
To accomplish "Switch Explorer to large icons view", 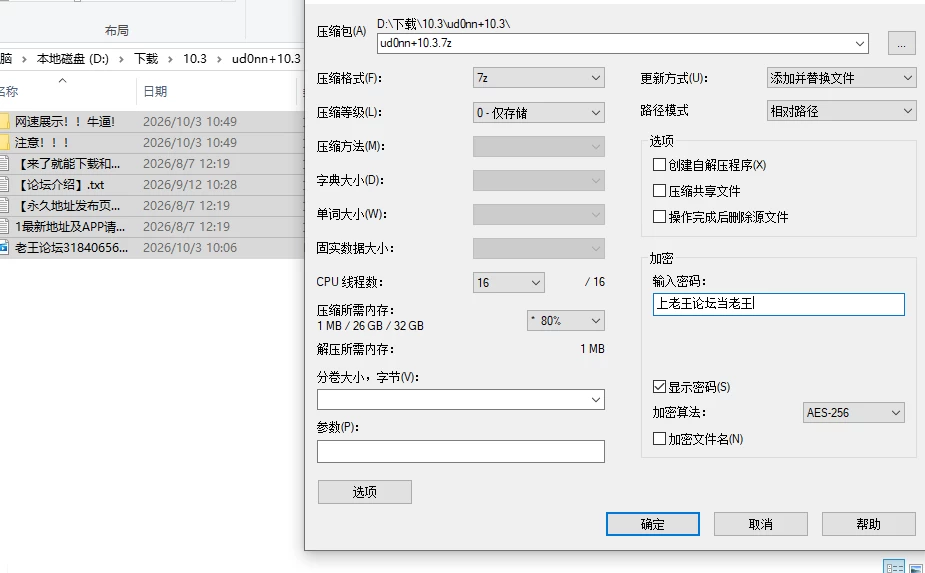I will pos(916,567).
